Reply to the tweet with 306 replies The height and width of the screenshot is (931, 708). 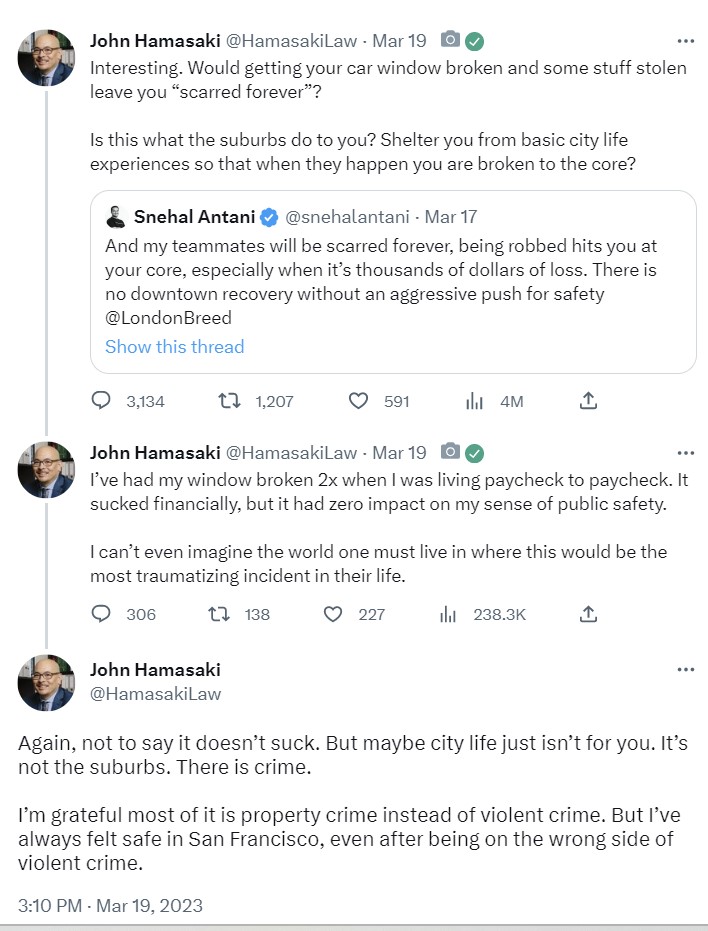point(101,614)
